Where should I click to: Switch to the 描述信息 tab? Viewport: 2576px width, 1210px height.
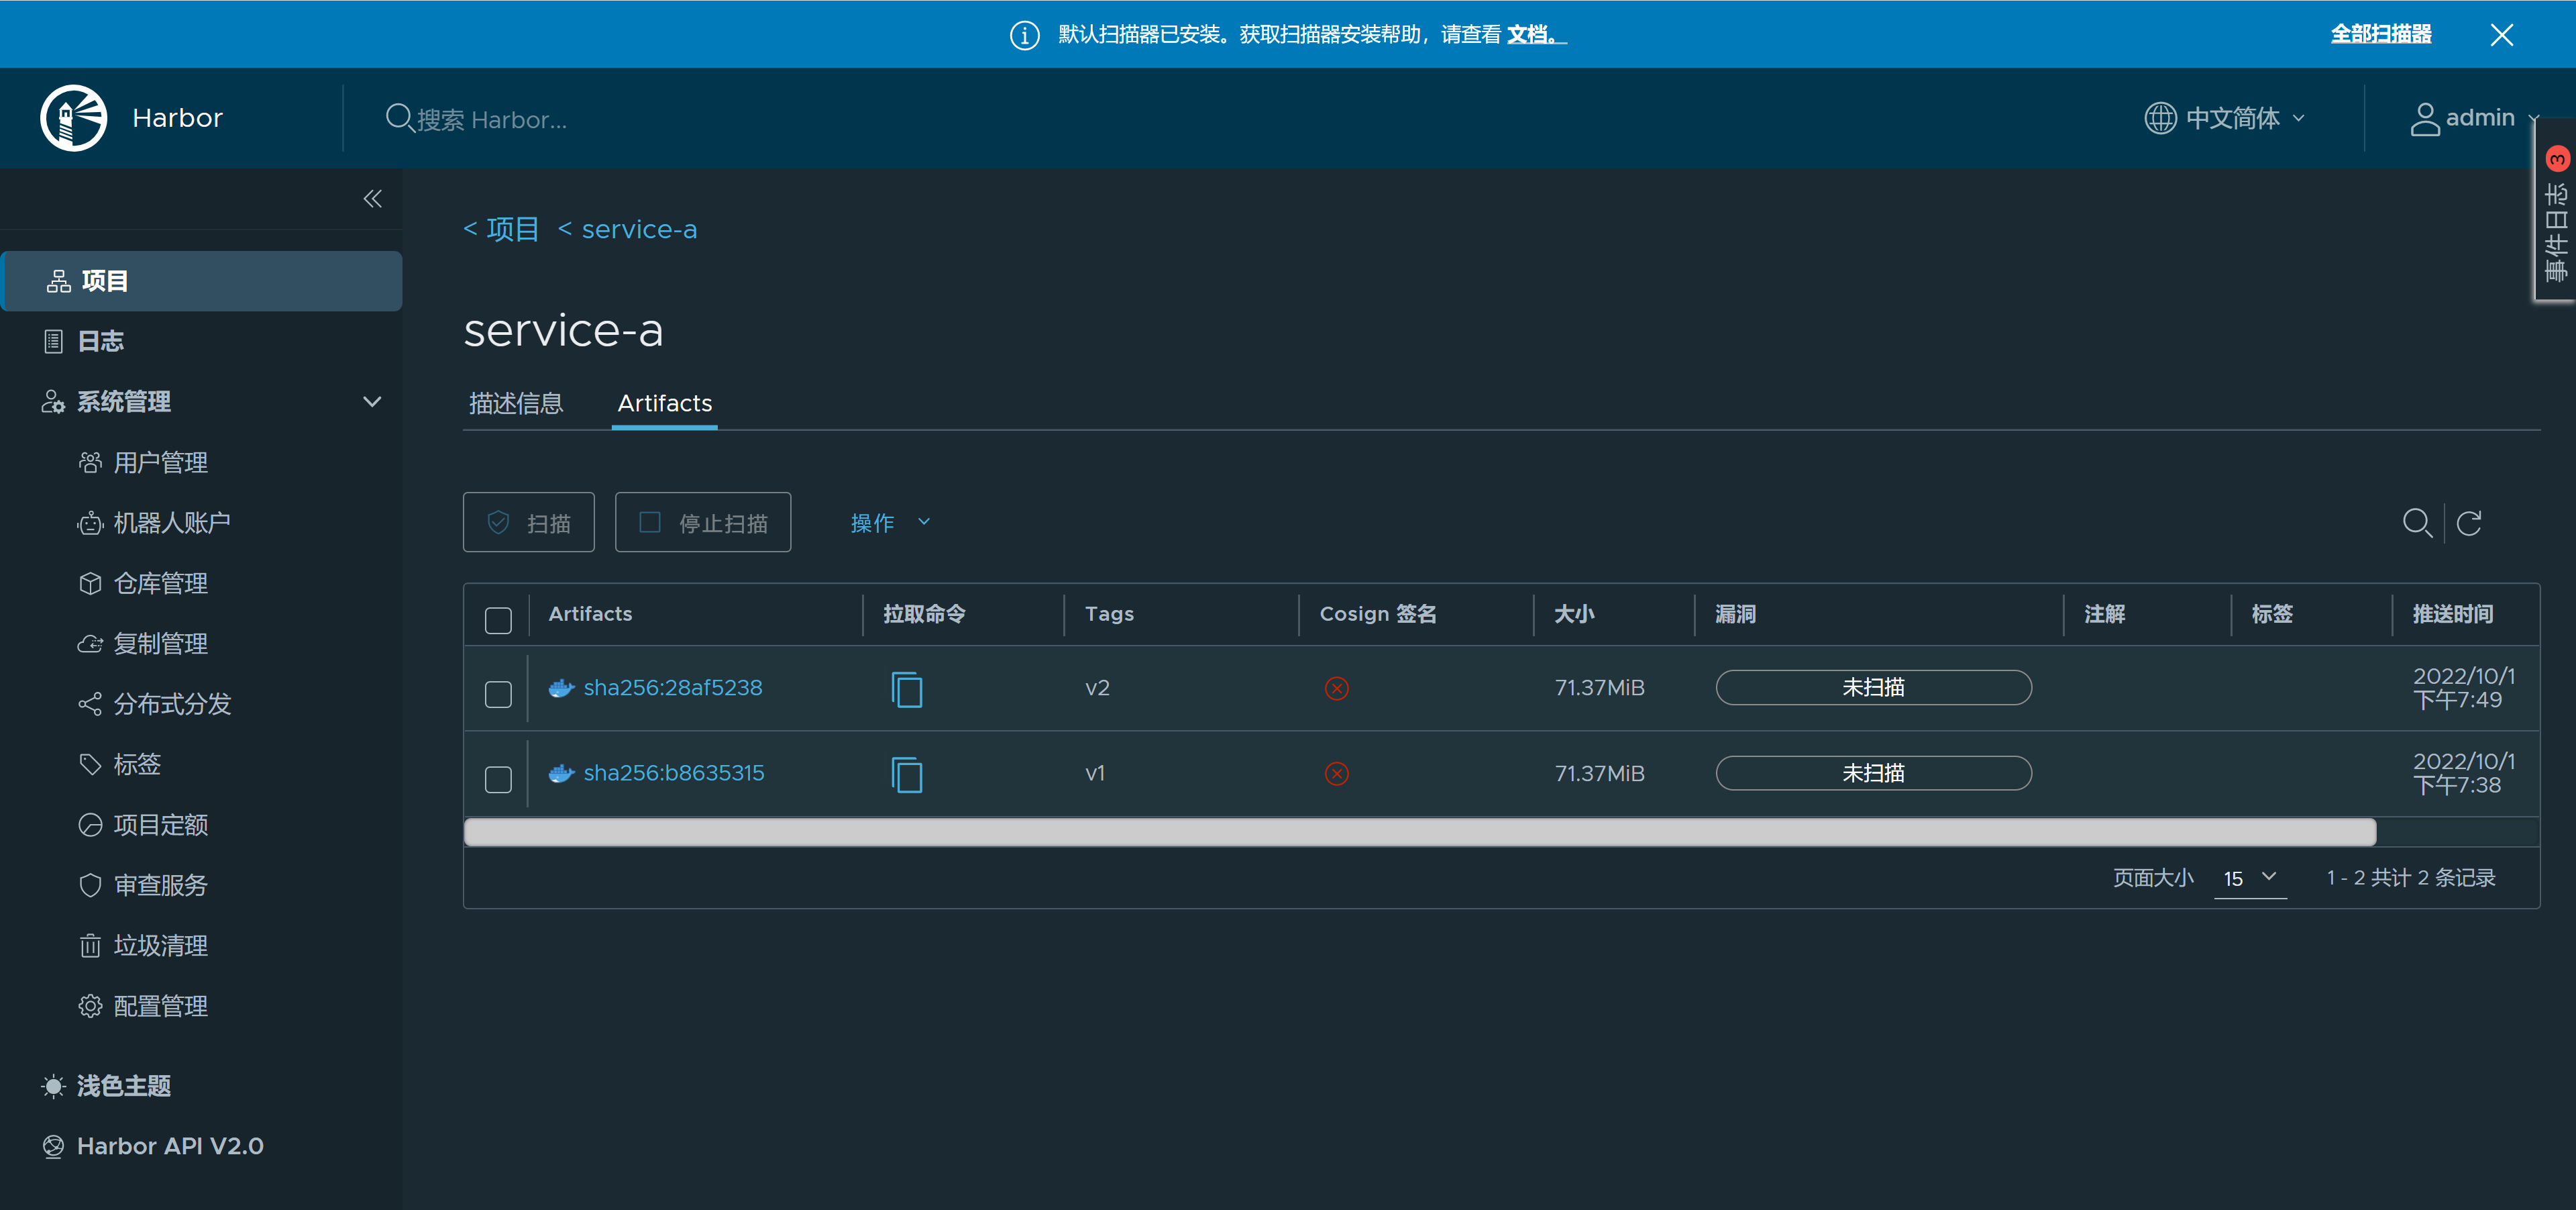point(516,404)
